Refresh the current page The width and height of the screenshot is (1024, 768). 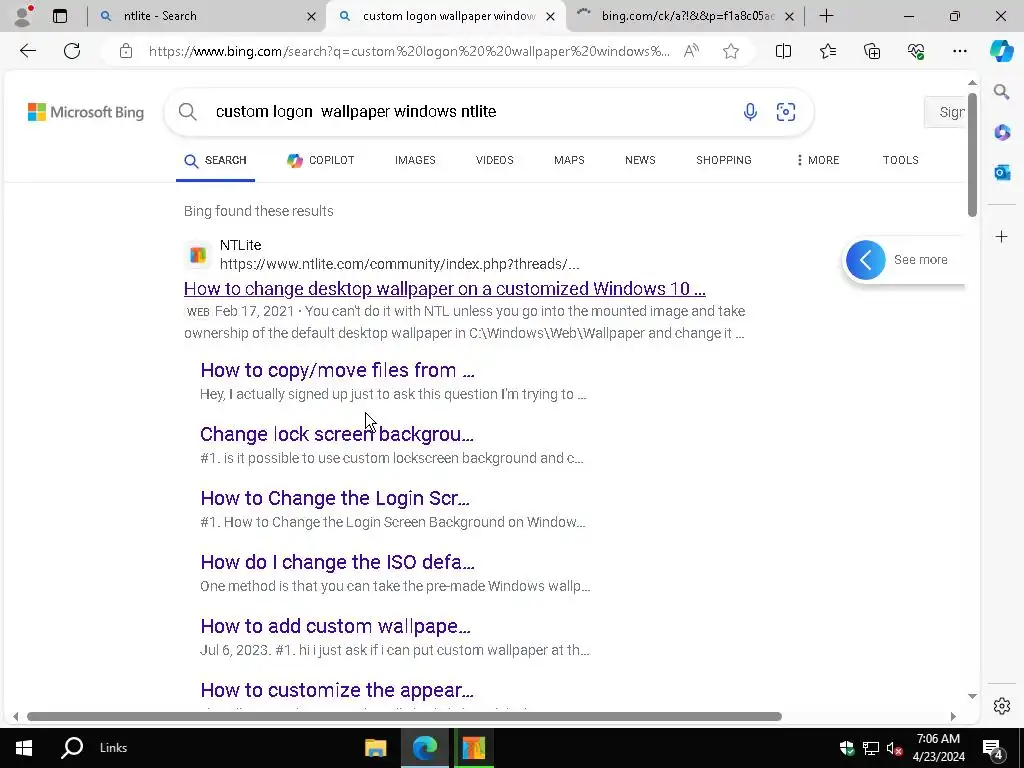72,51
